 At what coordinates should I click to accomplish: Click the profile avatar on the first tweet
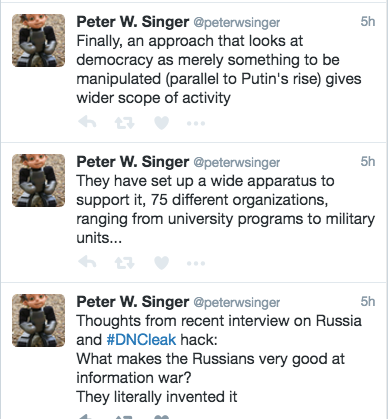[x=39, y=40]
